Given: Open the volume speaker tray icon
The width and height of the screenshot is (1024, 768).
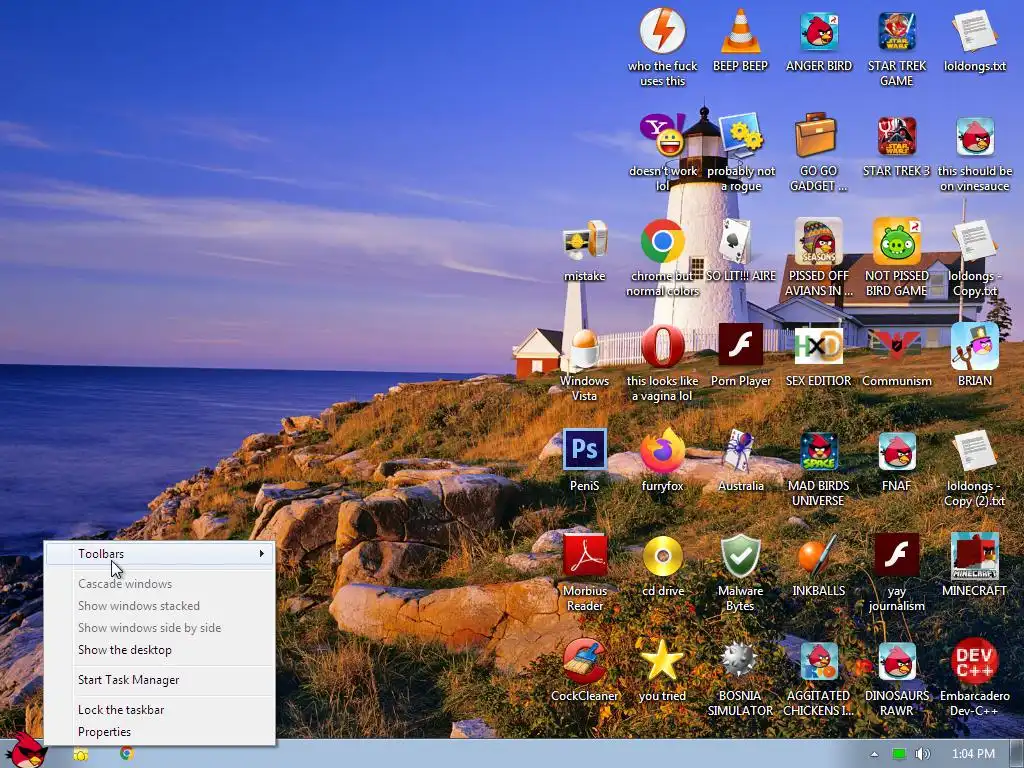Looking at the screenshot, I should 923,754.
